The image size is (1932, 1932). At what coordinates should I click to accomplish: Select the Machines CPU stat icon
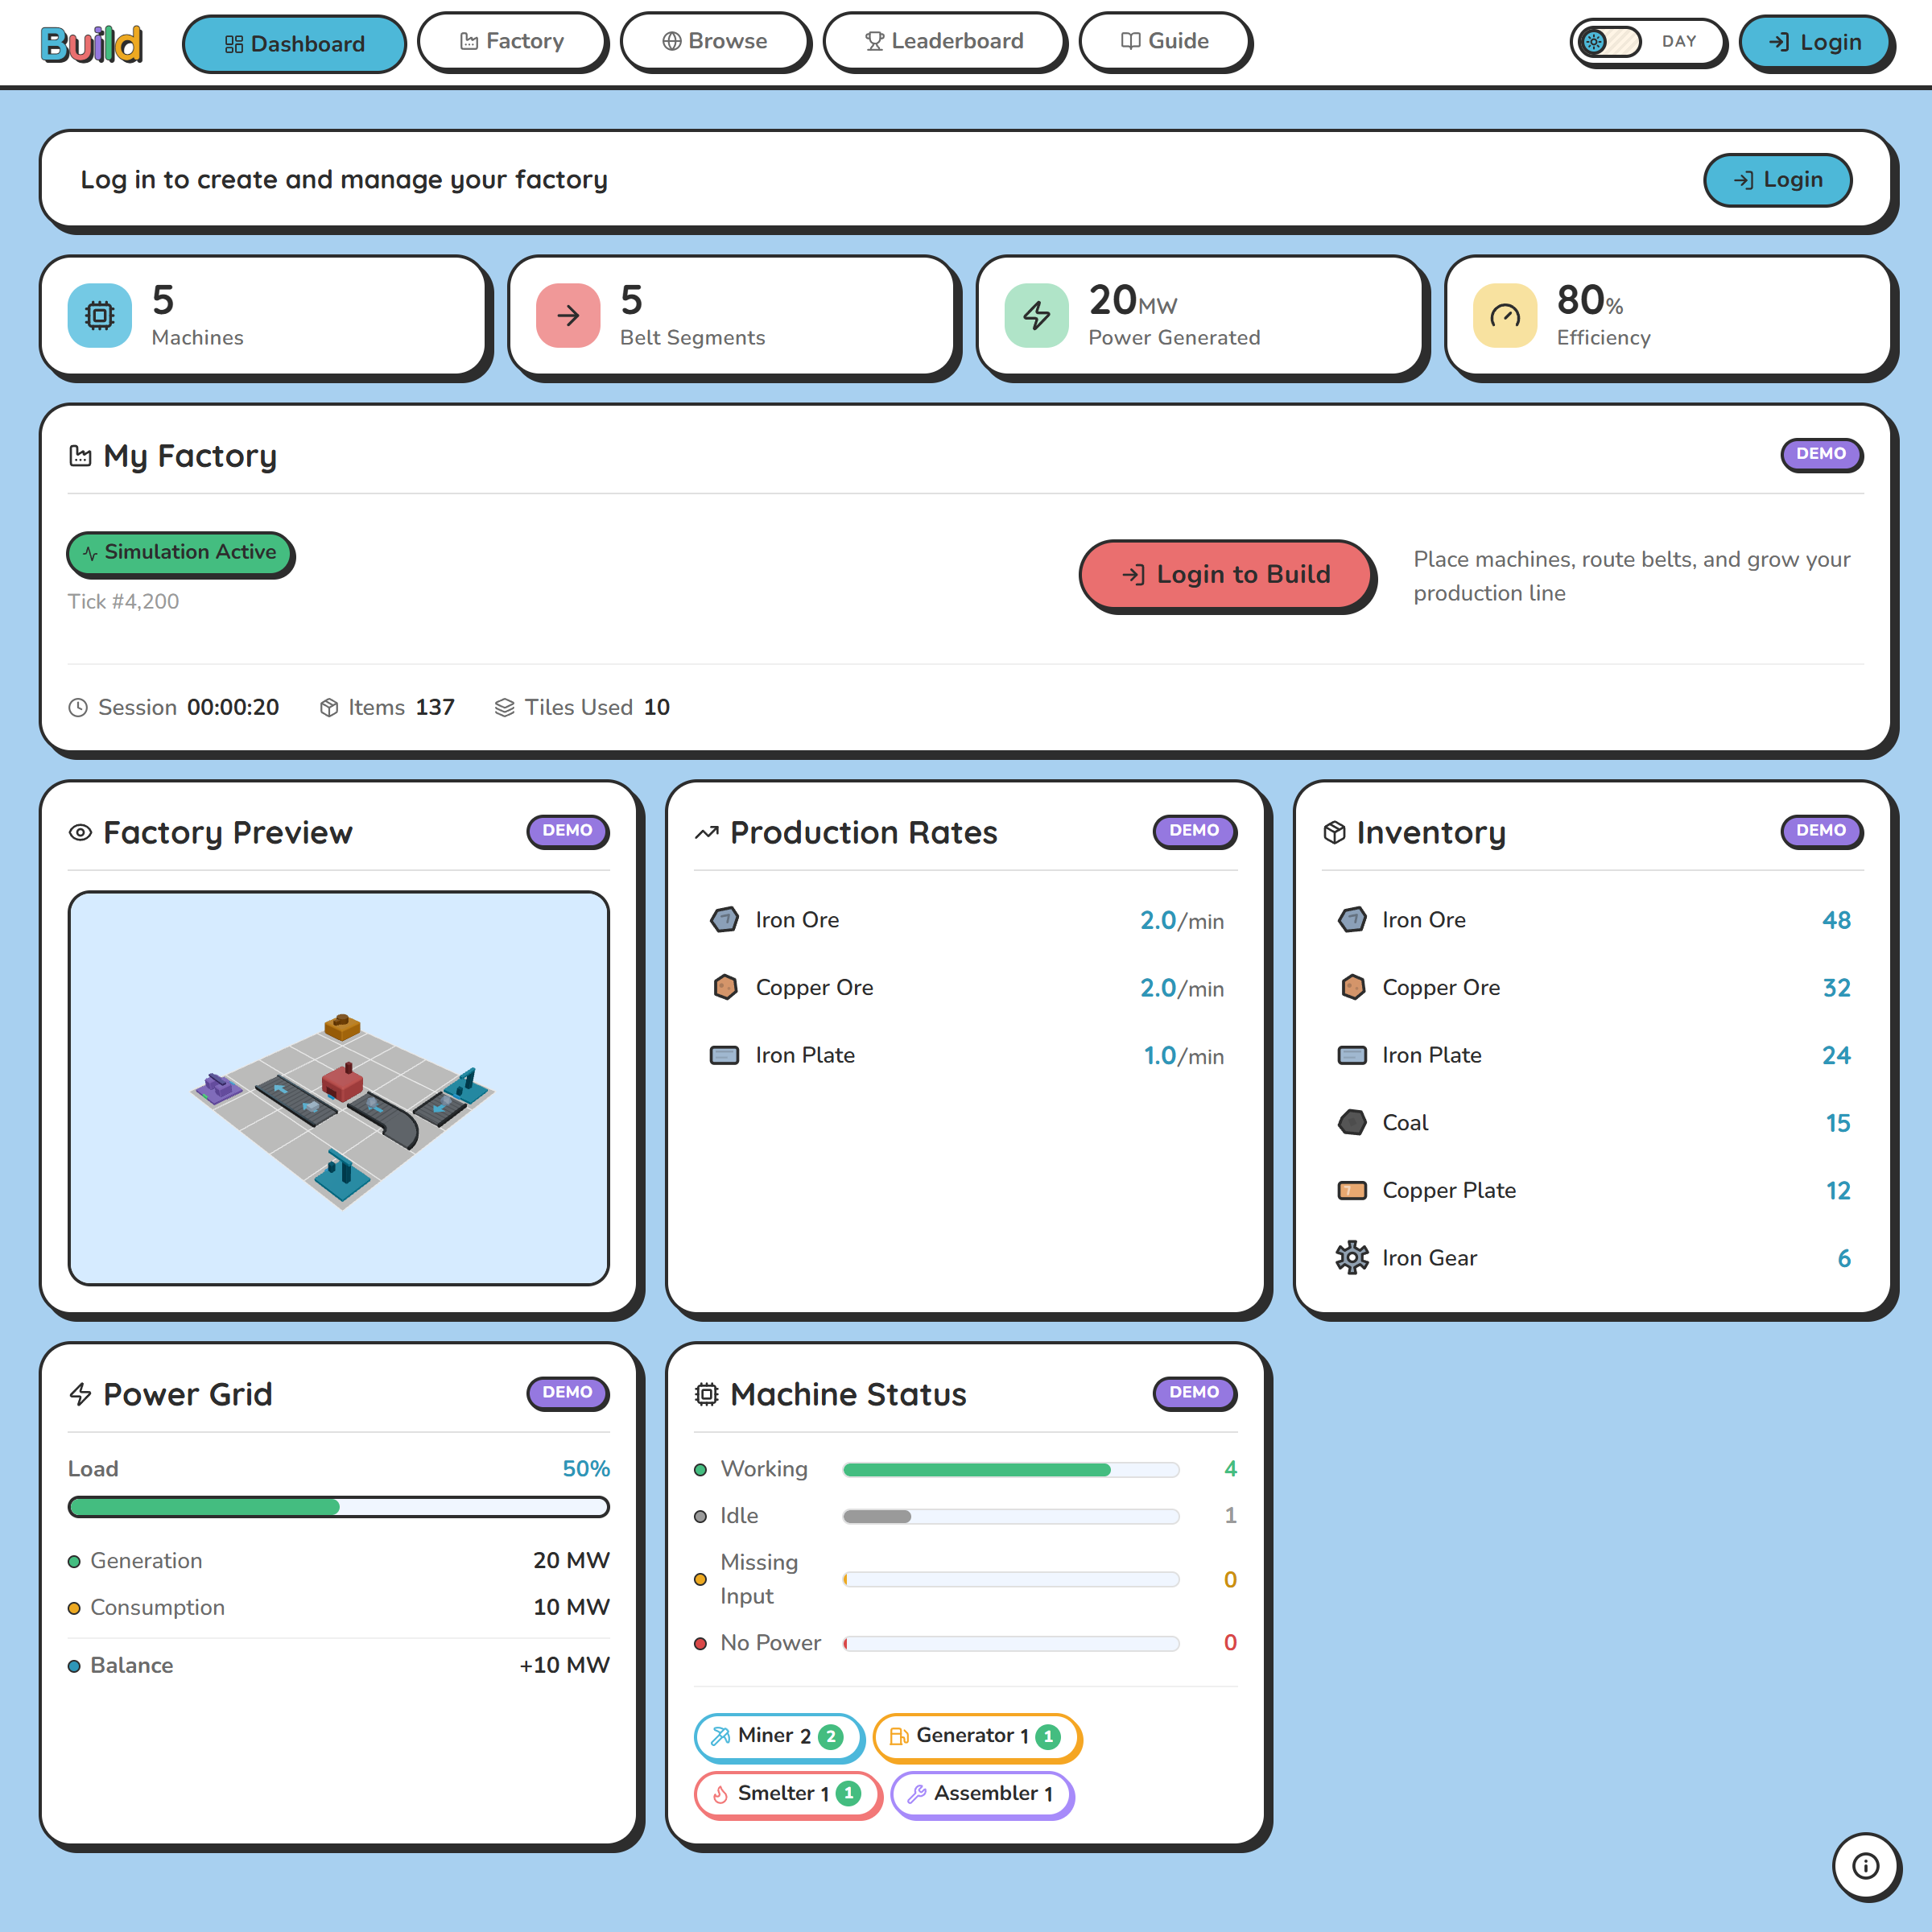(x=99, y=315)
